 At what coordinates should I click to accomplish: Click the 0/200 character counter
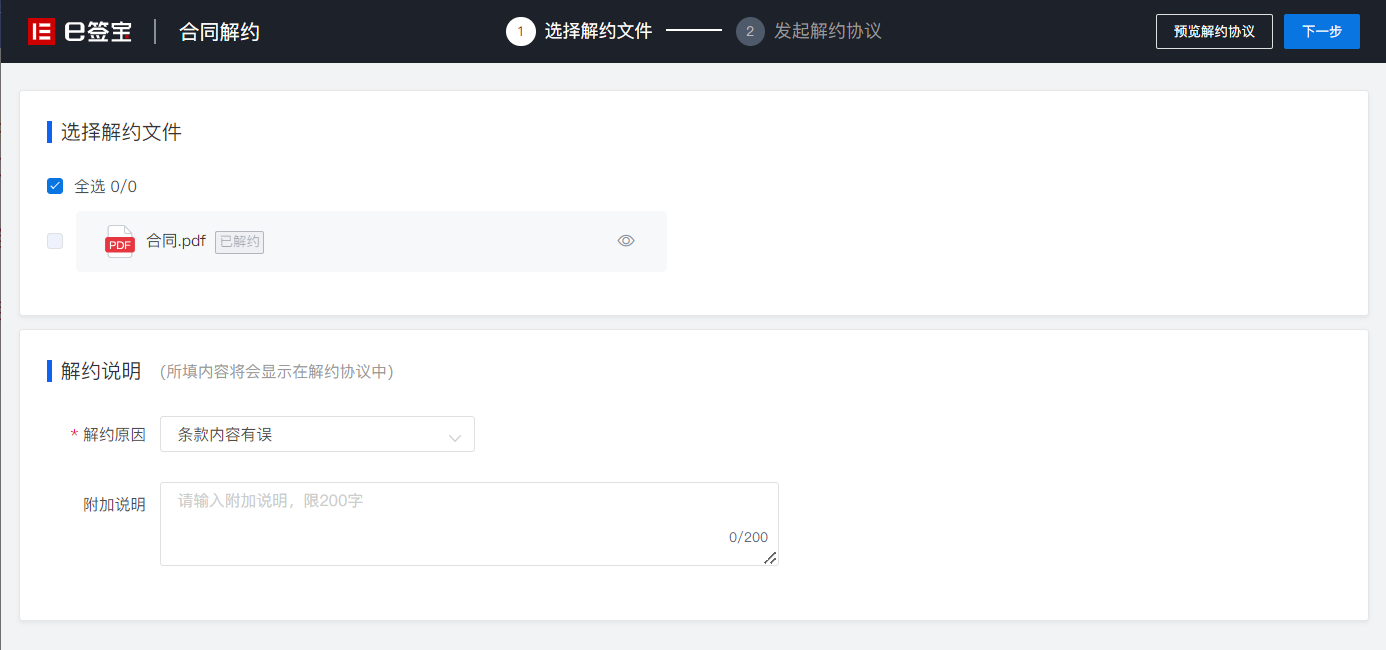pyautogui.click(x=748, y=537)
